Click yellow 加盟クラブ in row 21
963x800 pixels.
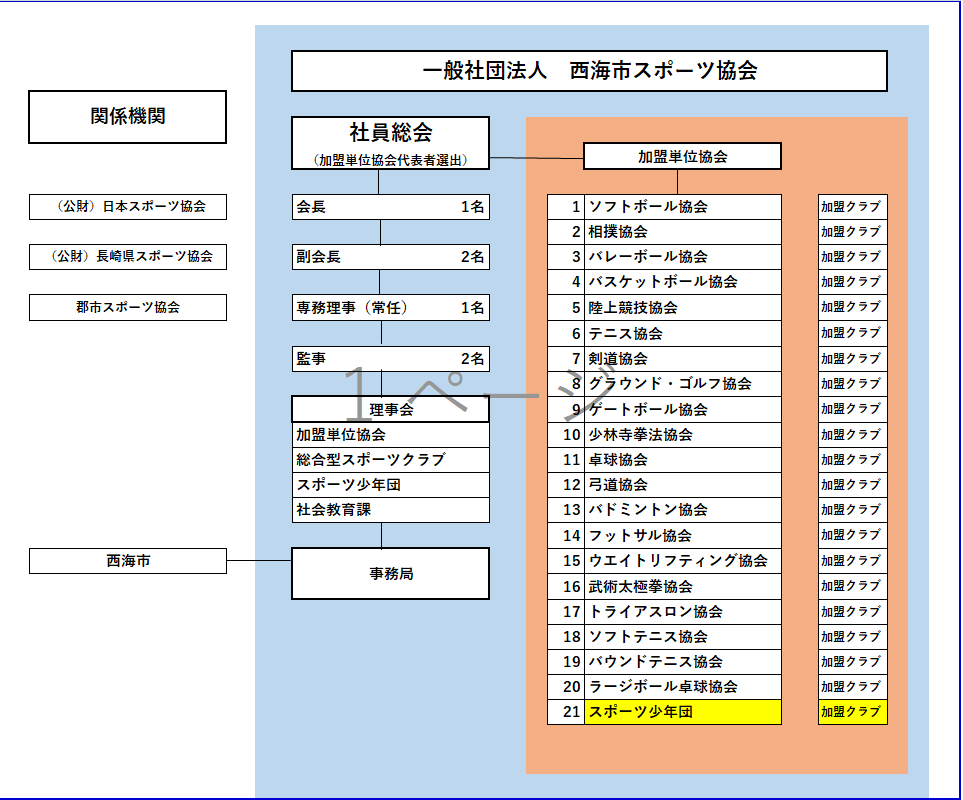click(852, 712)
